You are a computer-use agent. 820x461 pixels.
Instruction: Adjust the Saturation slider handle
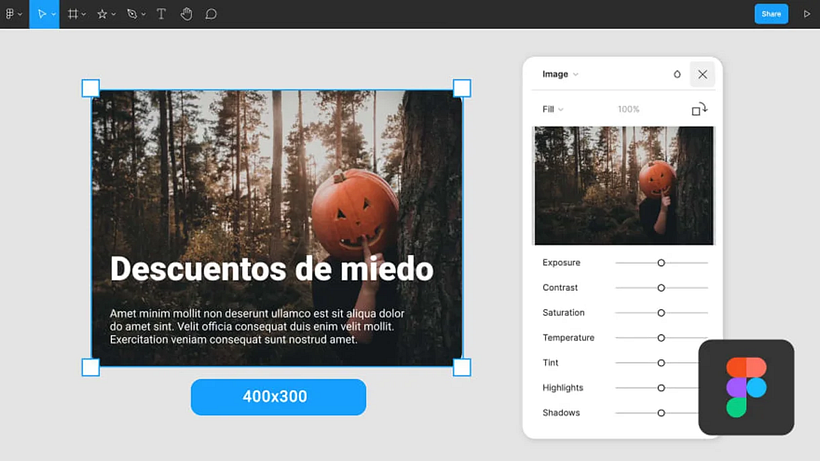661,313
